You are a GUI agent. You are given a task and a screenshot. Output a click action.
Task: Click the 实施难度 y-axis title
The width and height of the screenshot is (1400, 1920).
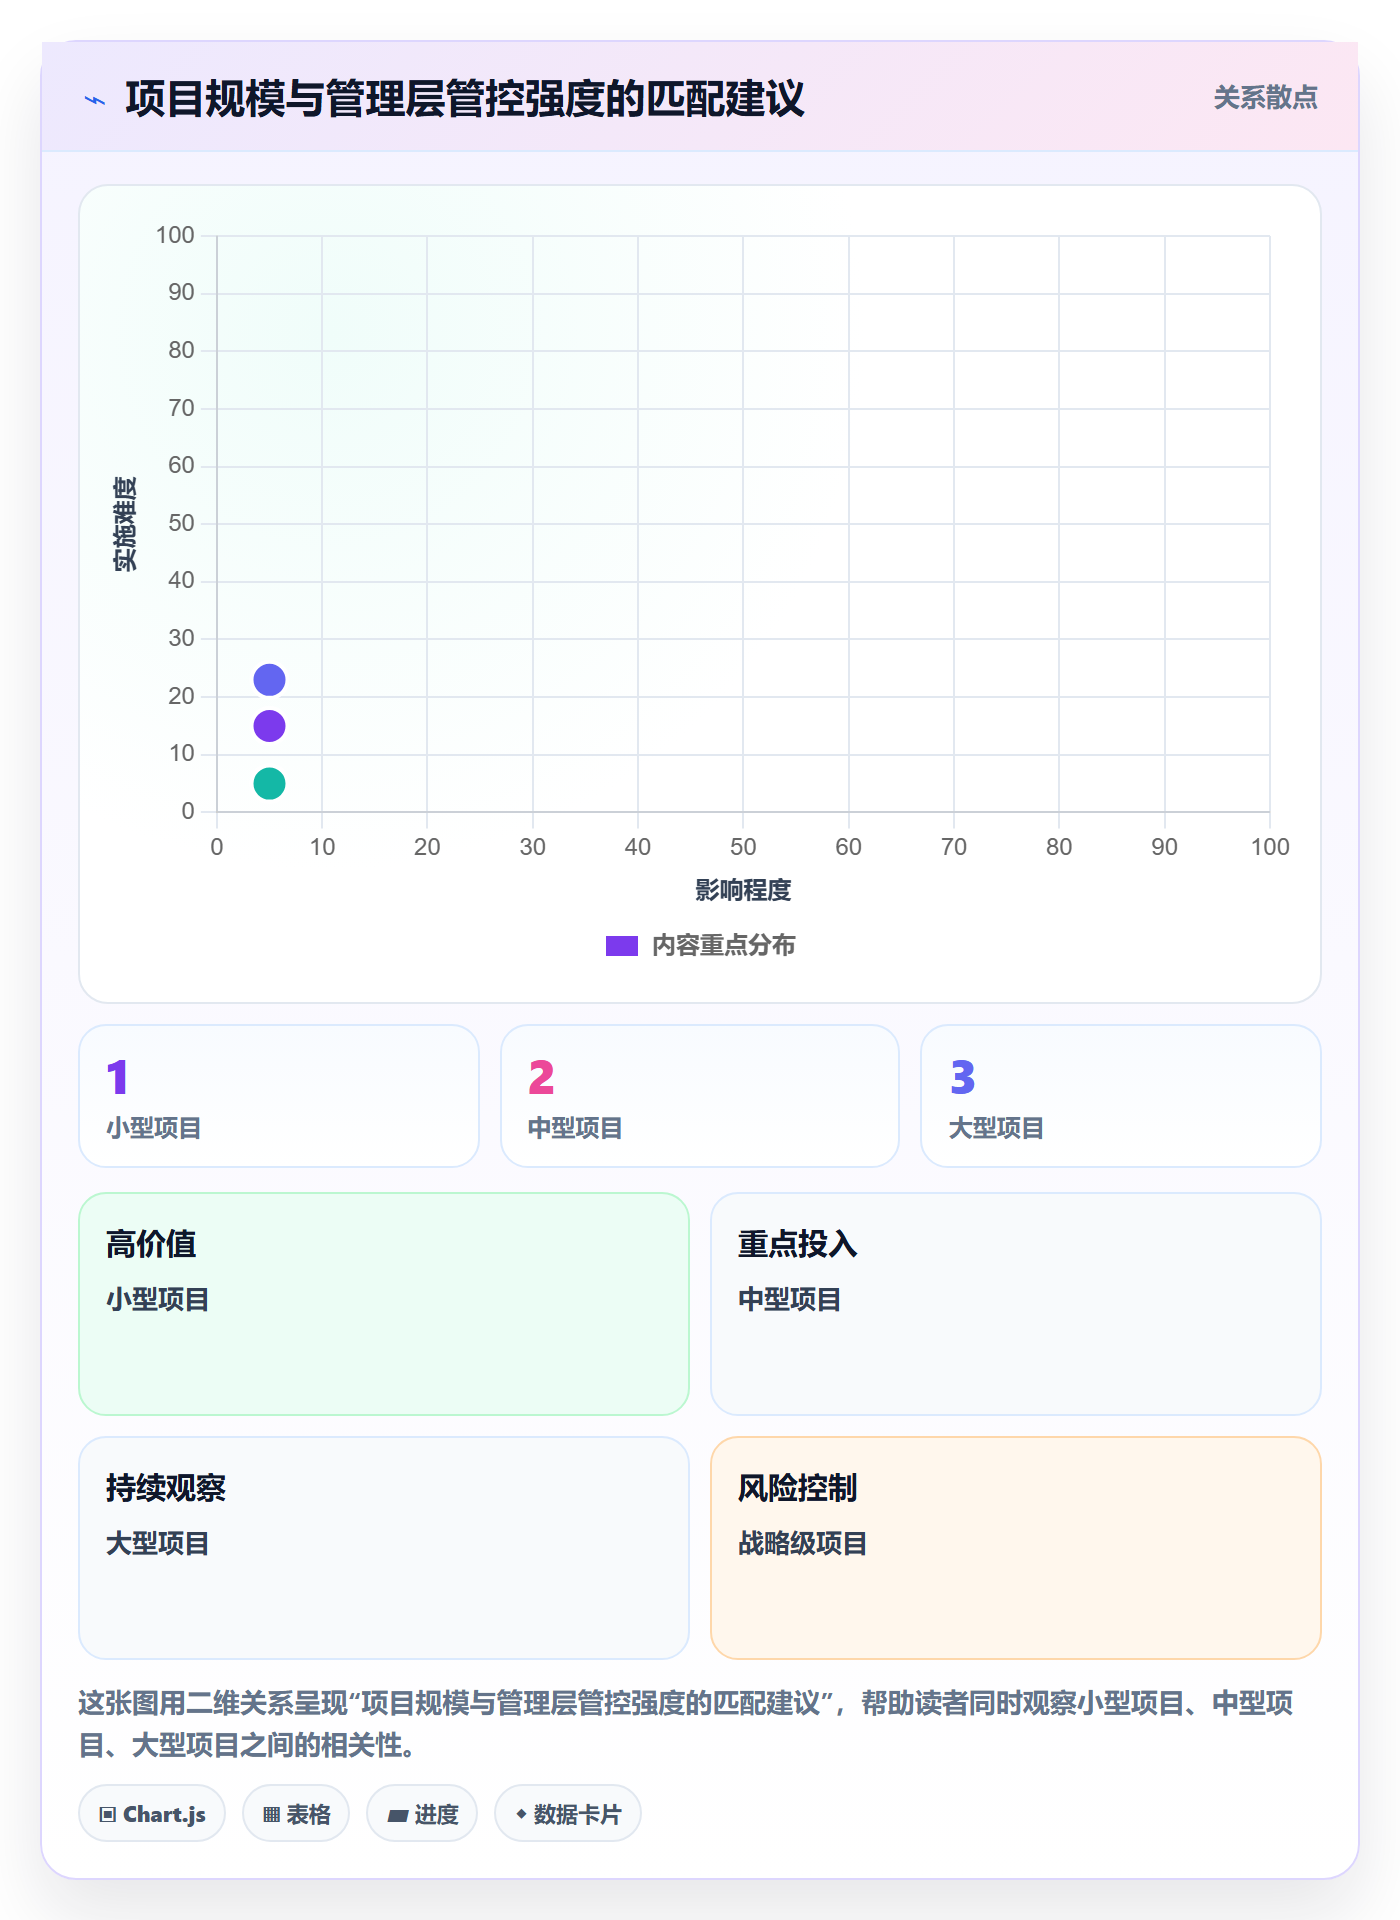click(x=125, y=524)
